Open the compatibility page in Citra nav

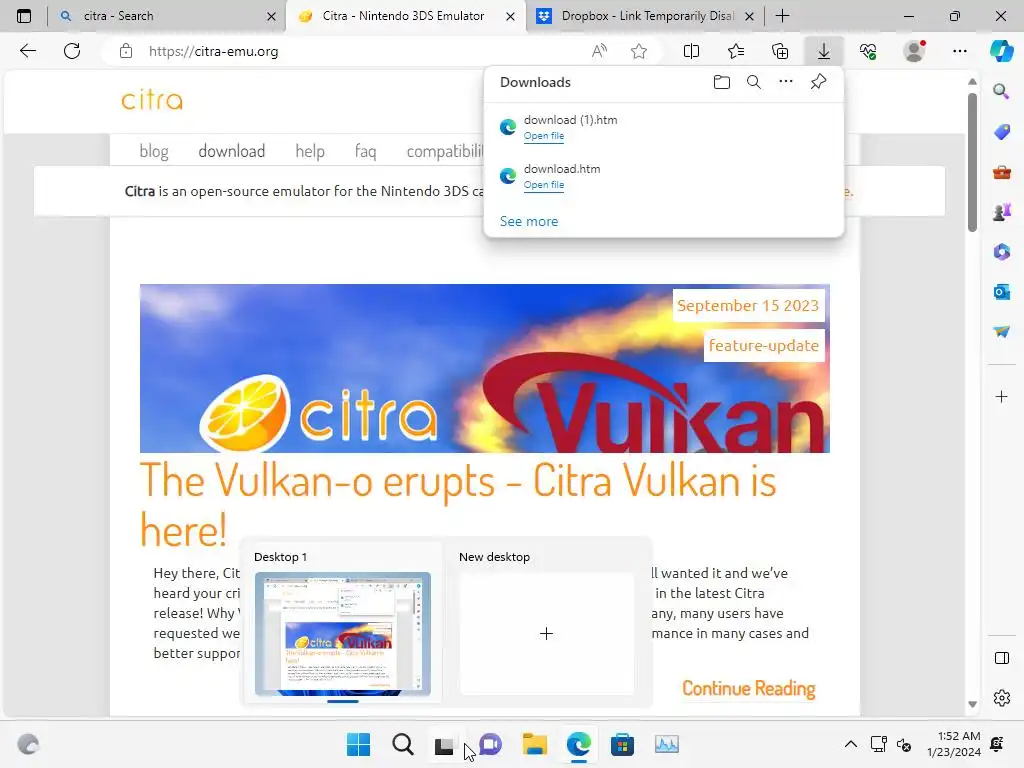(445, 152)
